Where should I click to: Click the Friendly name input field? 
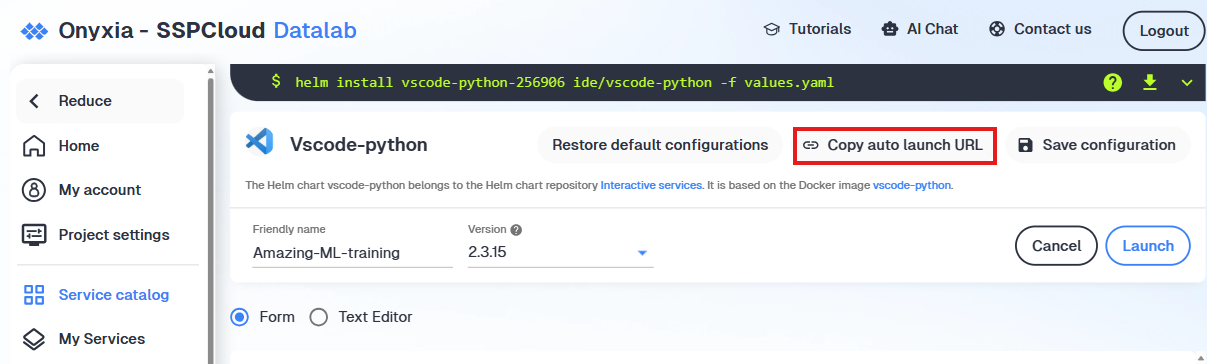click(352, 253)
